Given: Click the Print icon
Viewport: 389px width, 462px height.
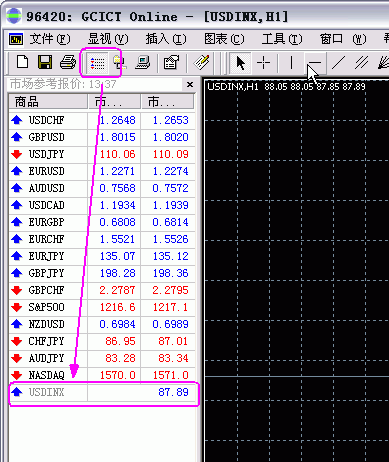Looking at the screenshot, I should (68, 62).
